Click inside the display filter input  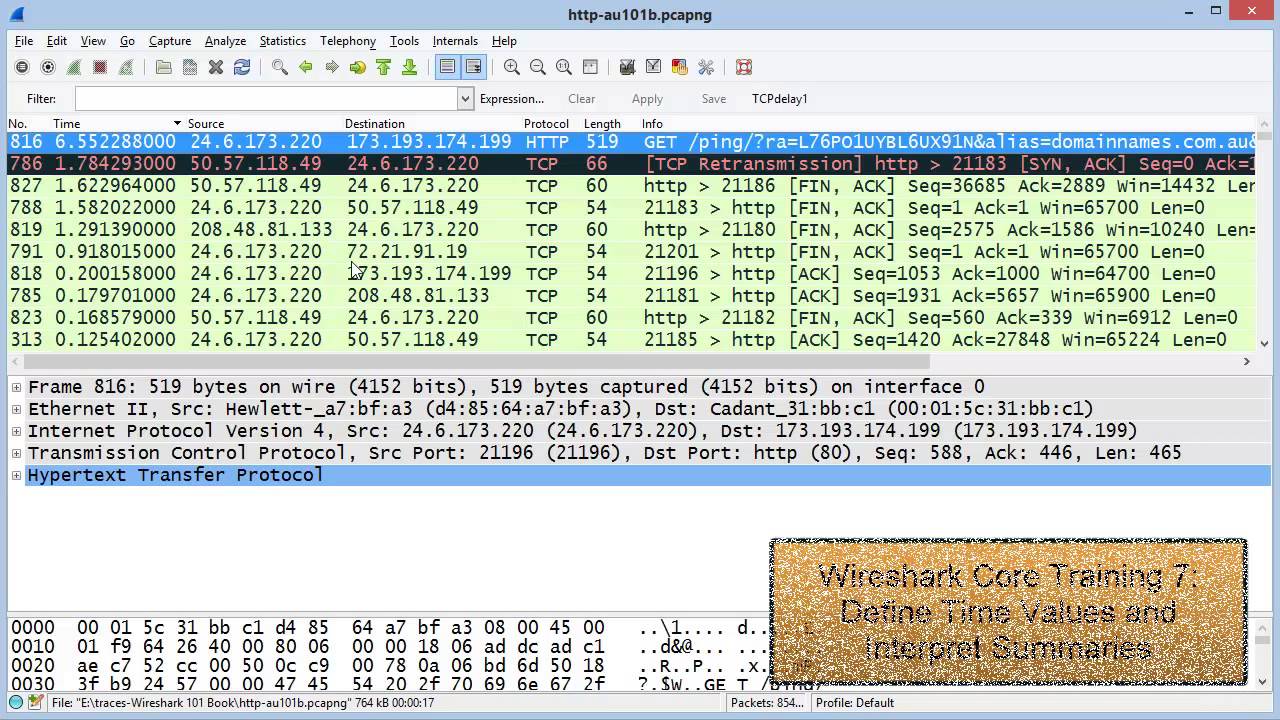click(266, 98)
